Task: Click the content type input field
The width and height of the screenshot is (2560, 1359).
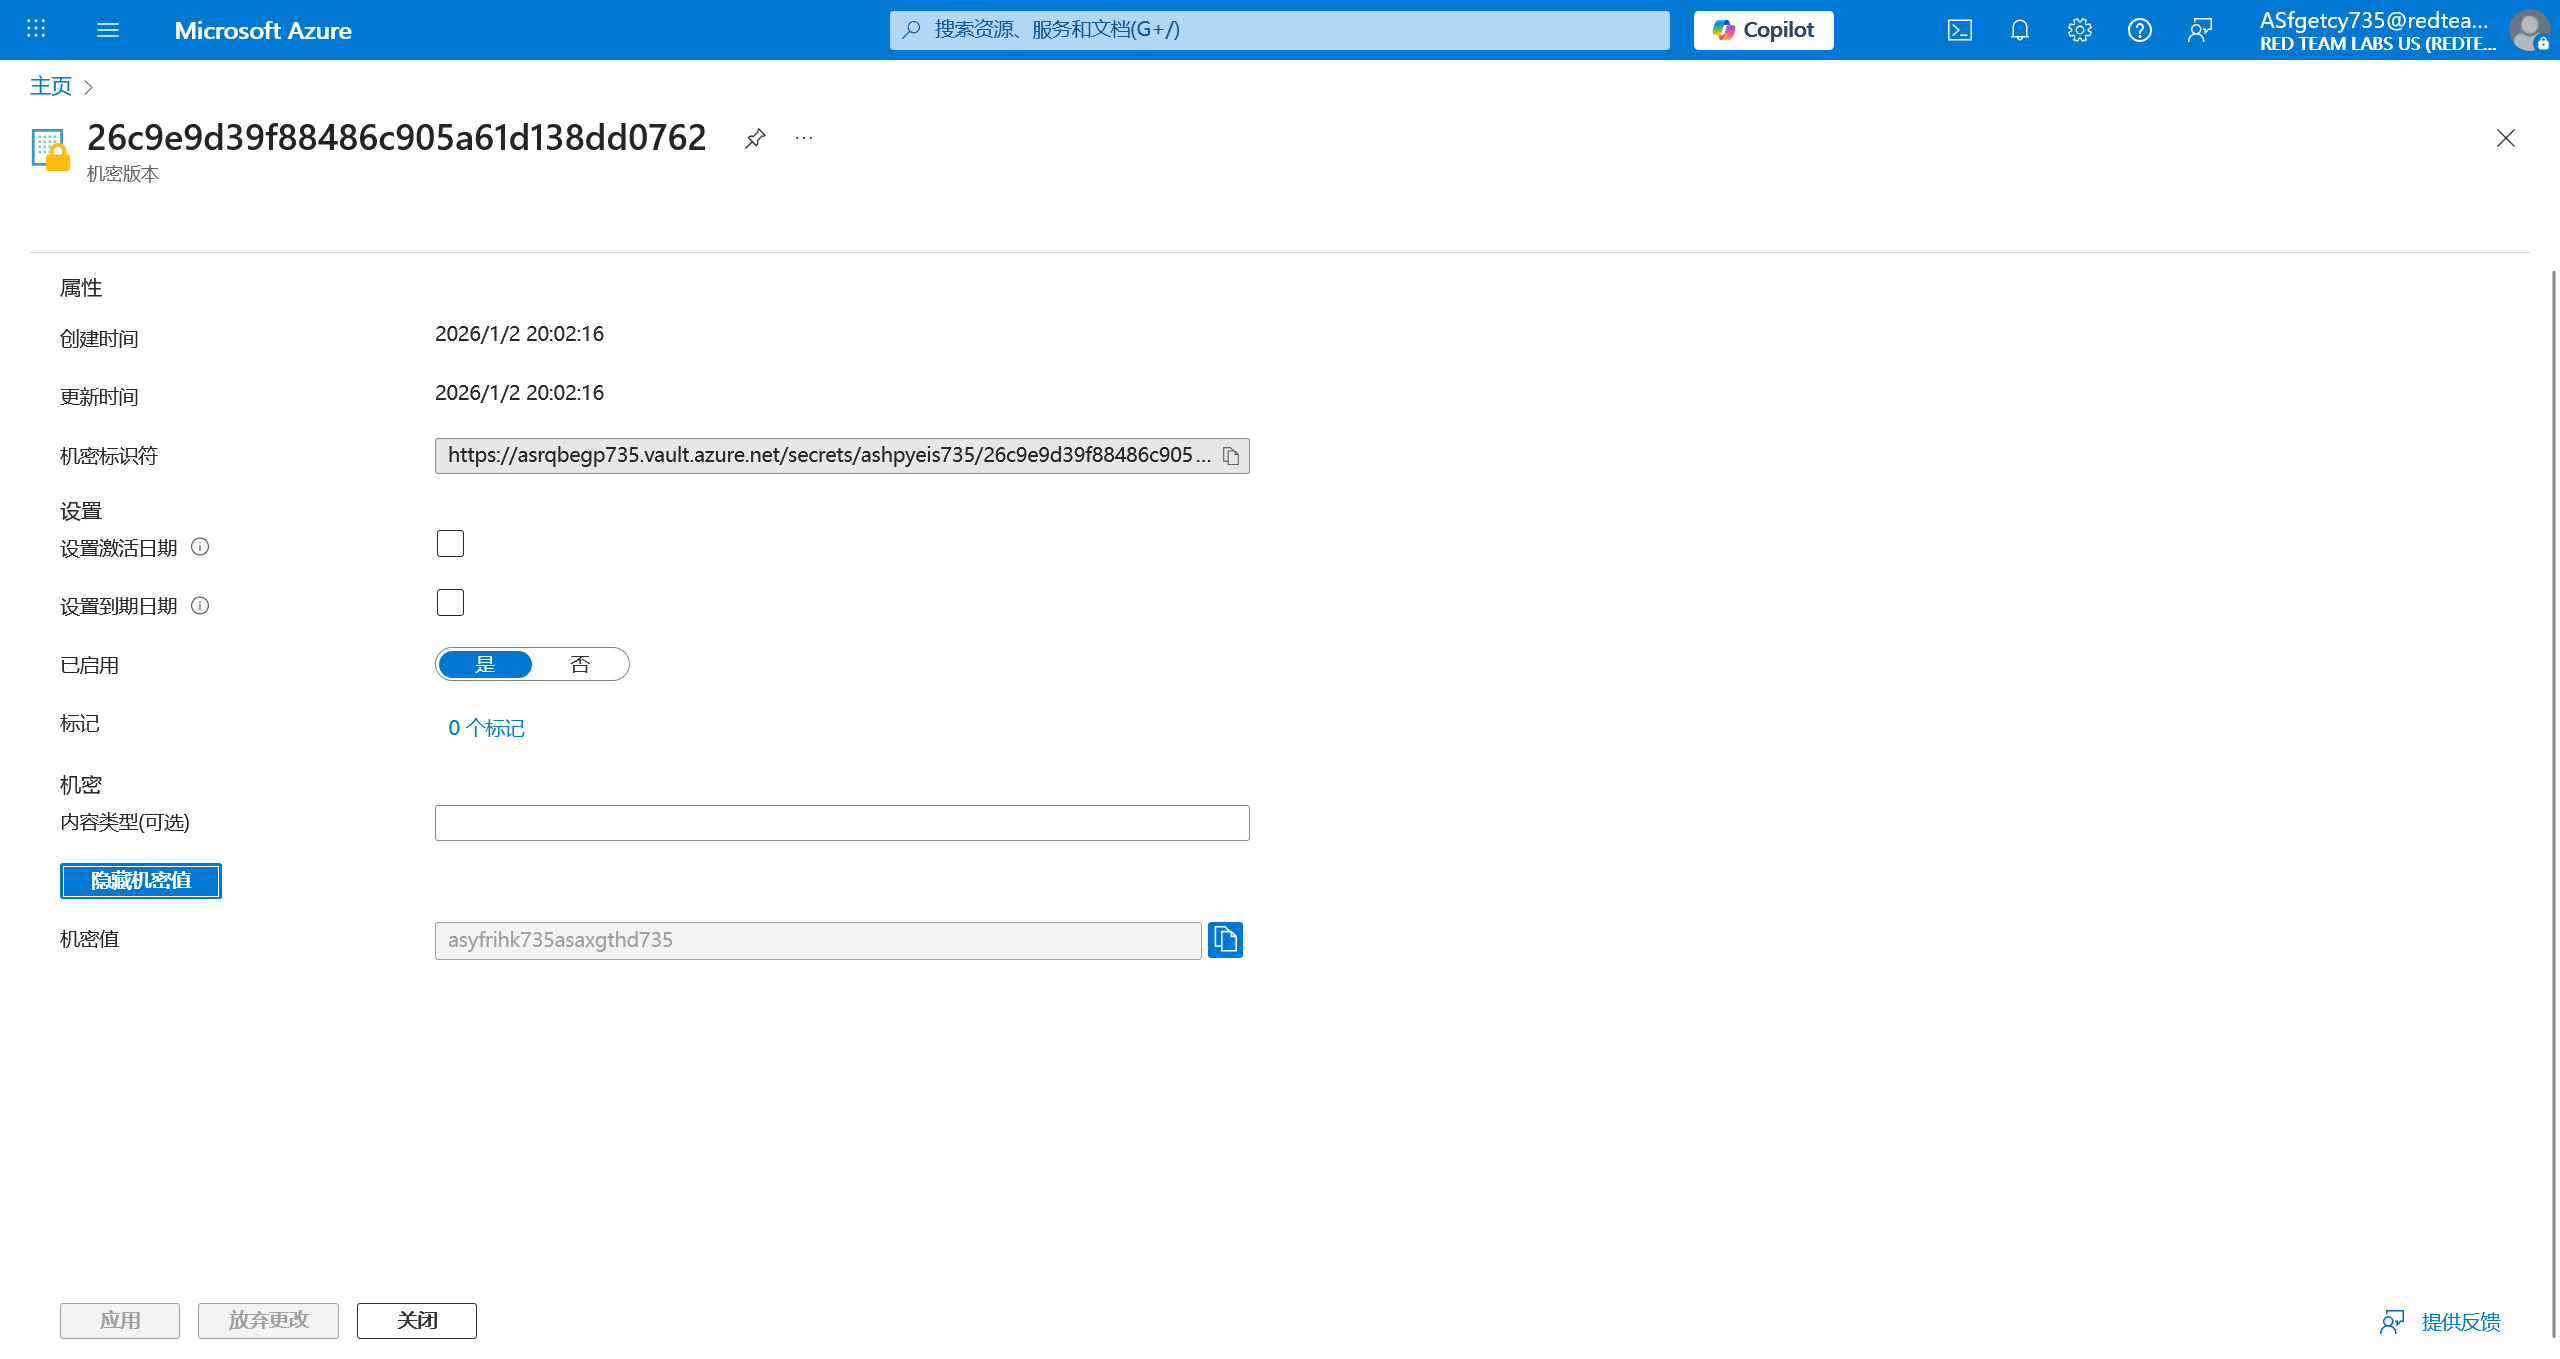Action: pos(842,823)
